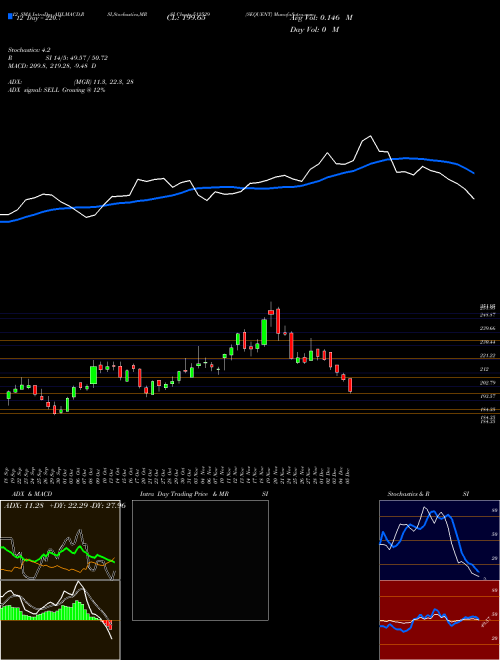This screenshot has height=660, width=500.
Task: Click the 212 price axis label
Action: (484, 369)
